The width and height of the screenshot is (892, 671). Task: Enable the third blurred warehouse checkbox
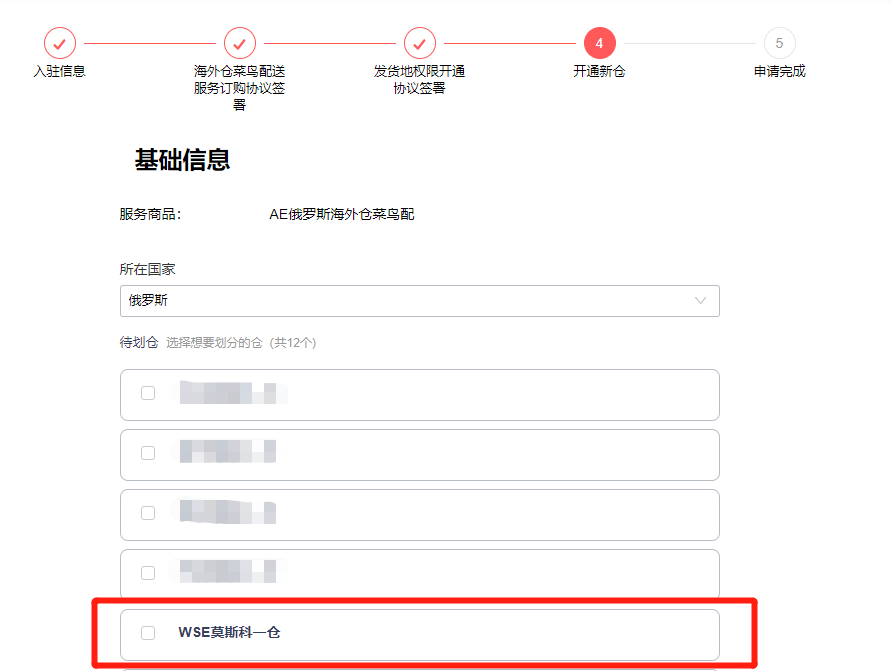pyautogui.click(x=148, y=513)
